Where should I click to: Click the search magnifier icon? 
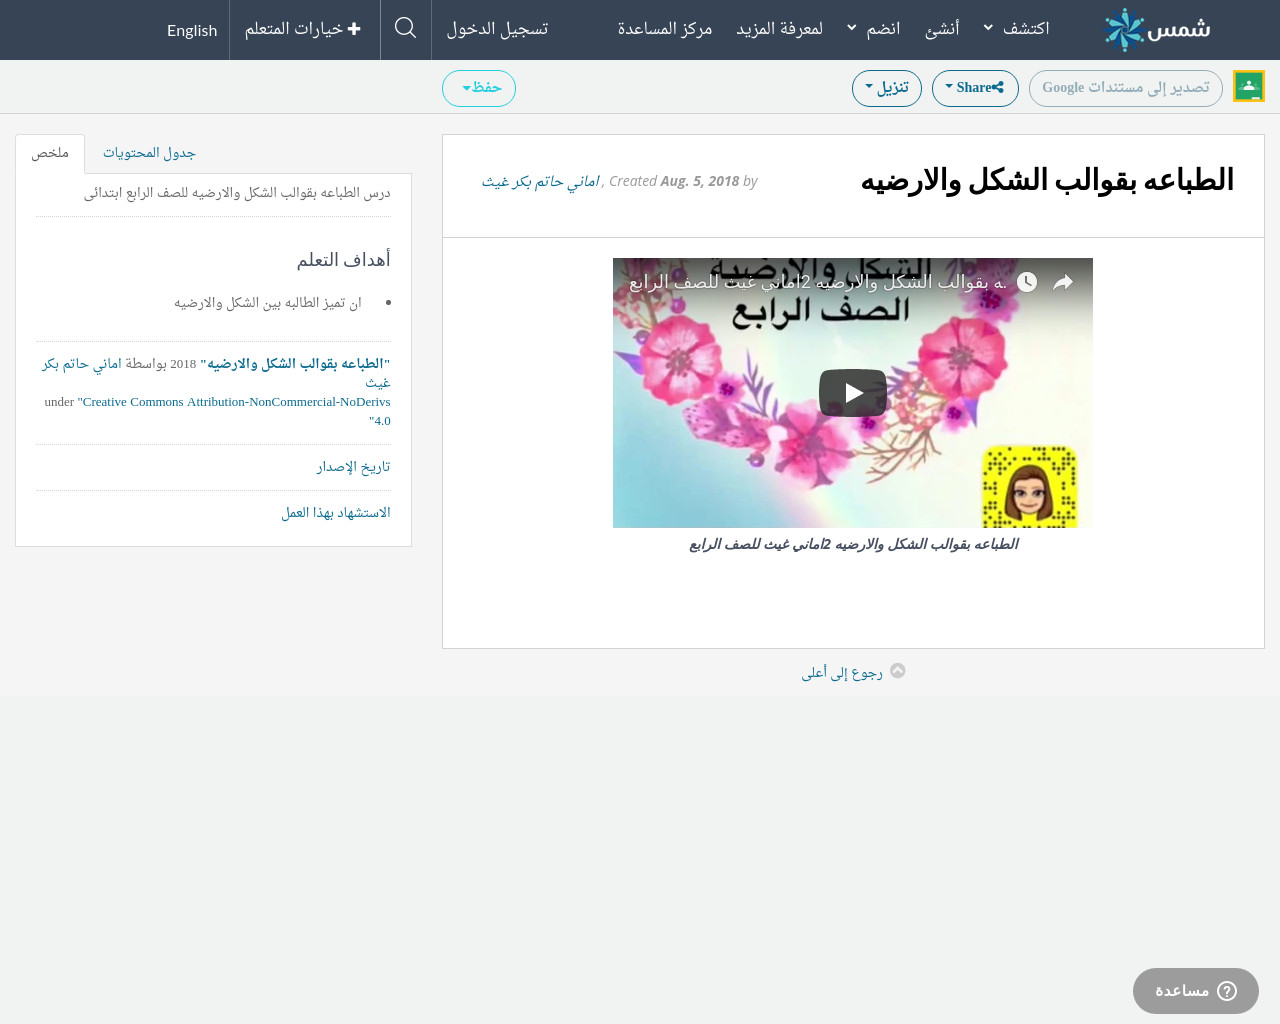tap(405, 29)
